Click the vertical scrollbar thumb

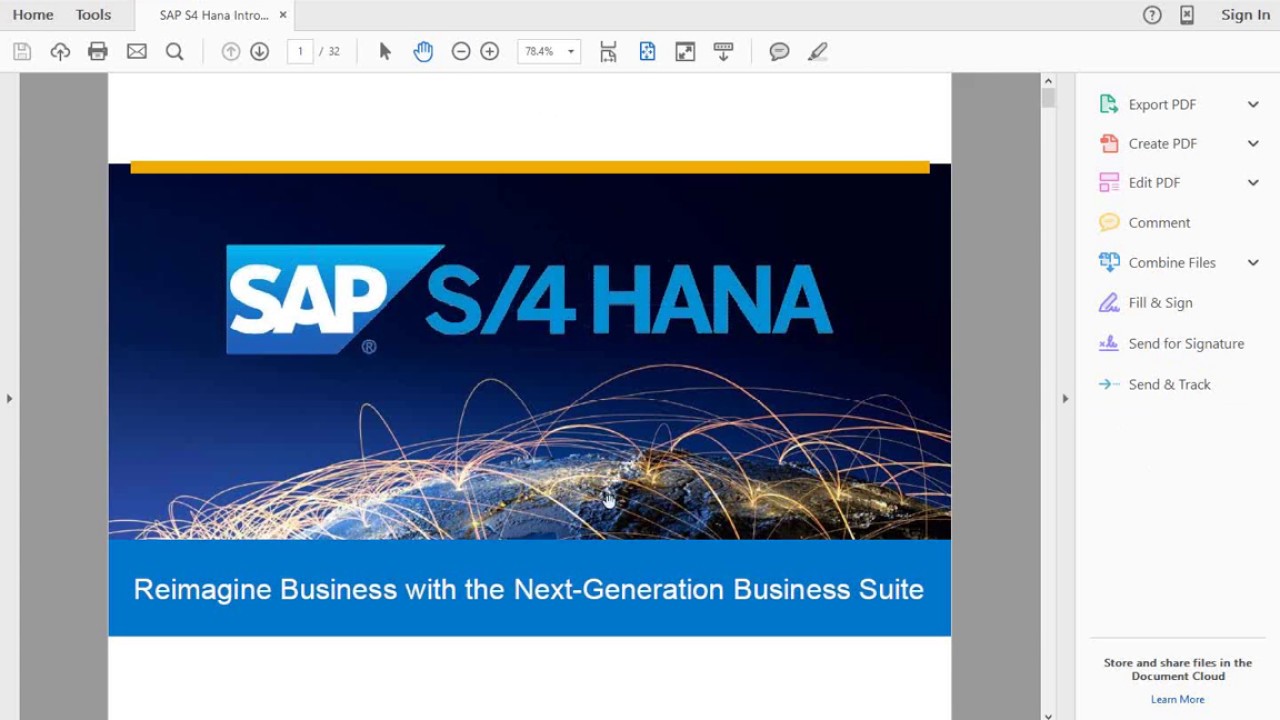click(1048, 98)
